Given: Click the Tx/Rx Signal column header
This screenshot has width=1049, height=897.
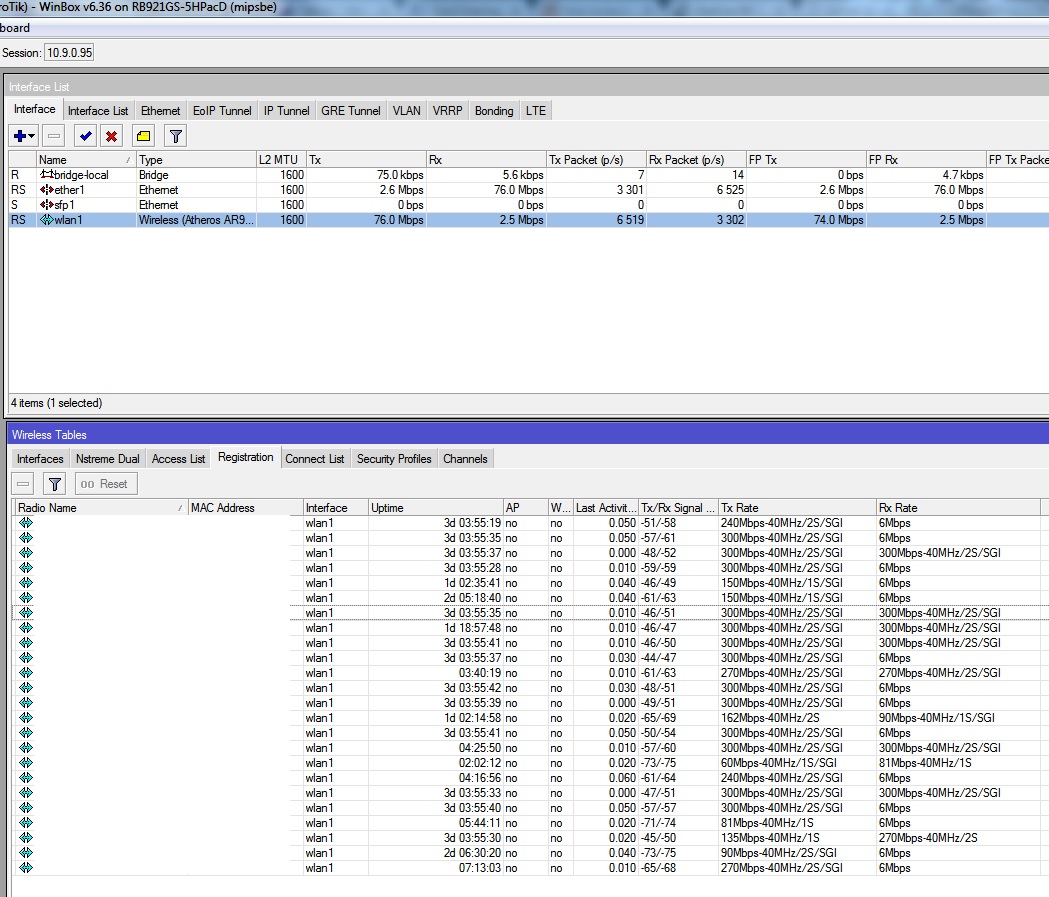Looking at the screenshot, I should click(x=678, y=508).
